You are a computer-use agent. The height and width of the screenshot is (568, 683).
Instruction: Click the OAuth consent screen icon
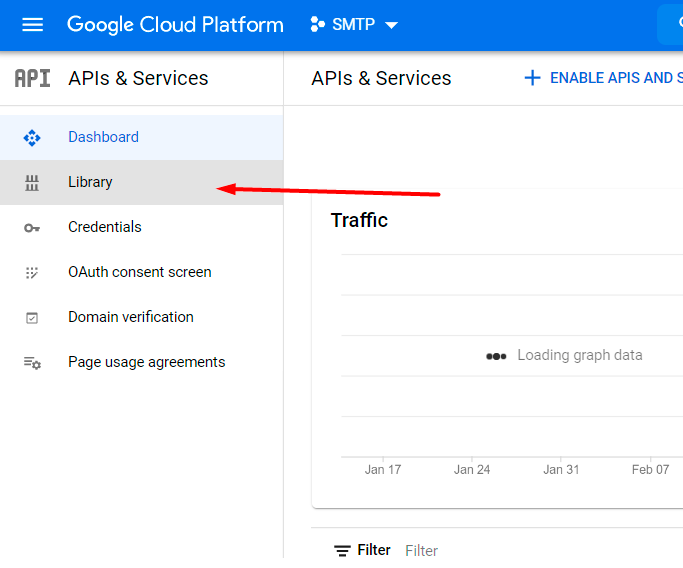point(32,272)
